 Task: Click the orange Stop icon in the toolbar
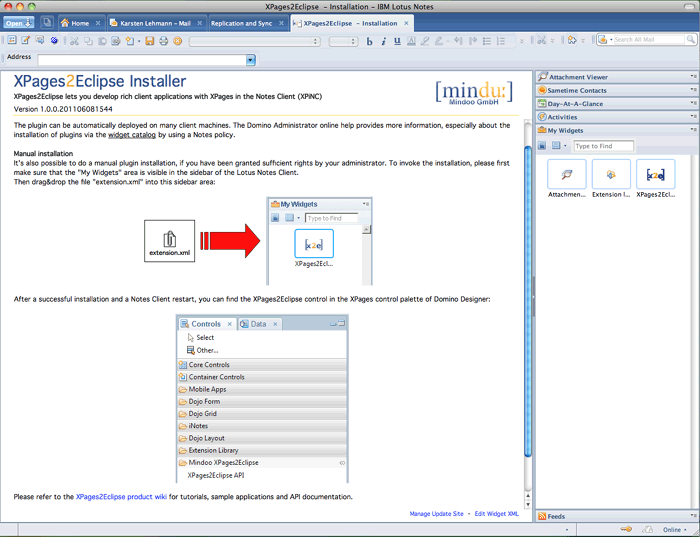click(178, 41)
